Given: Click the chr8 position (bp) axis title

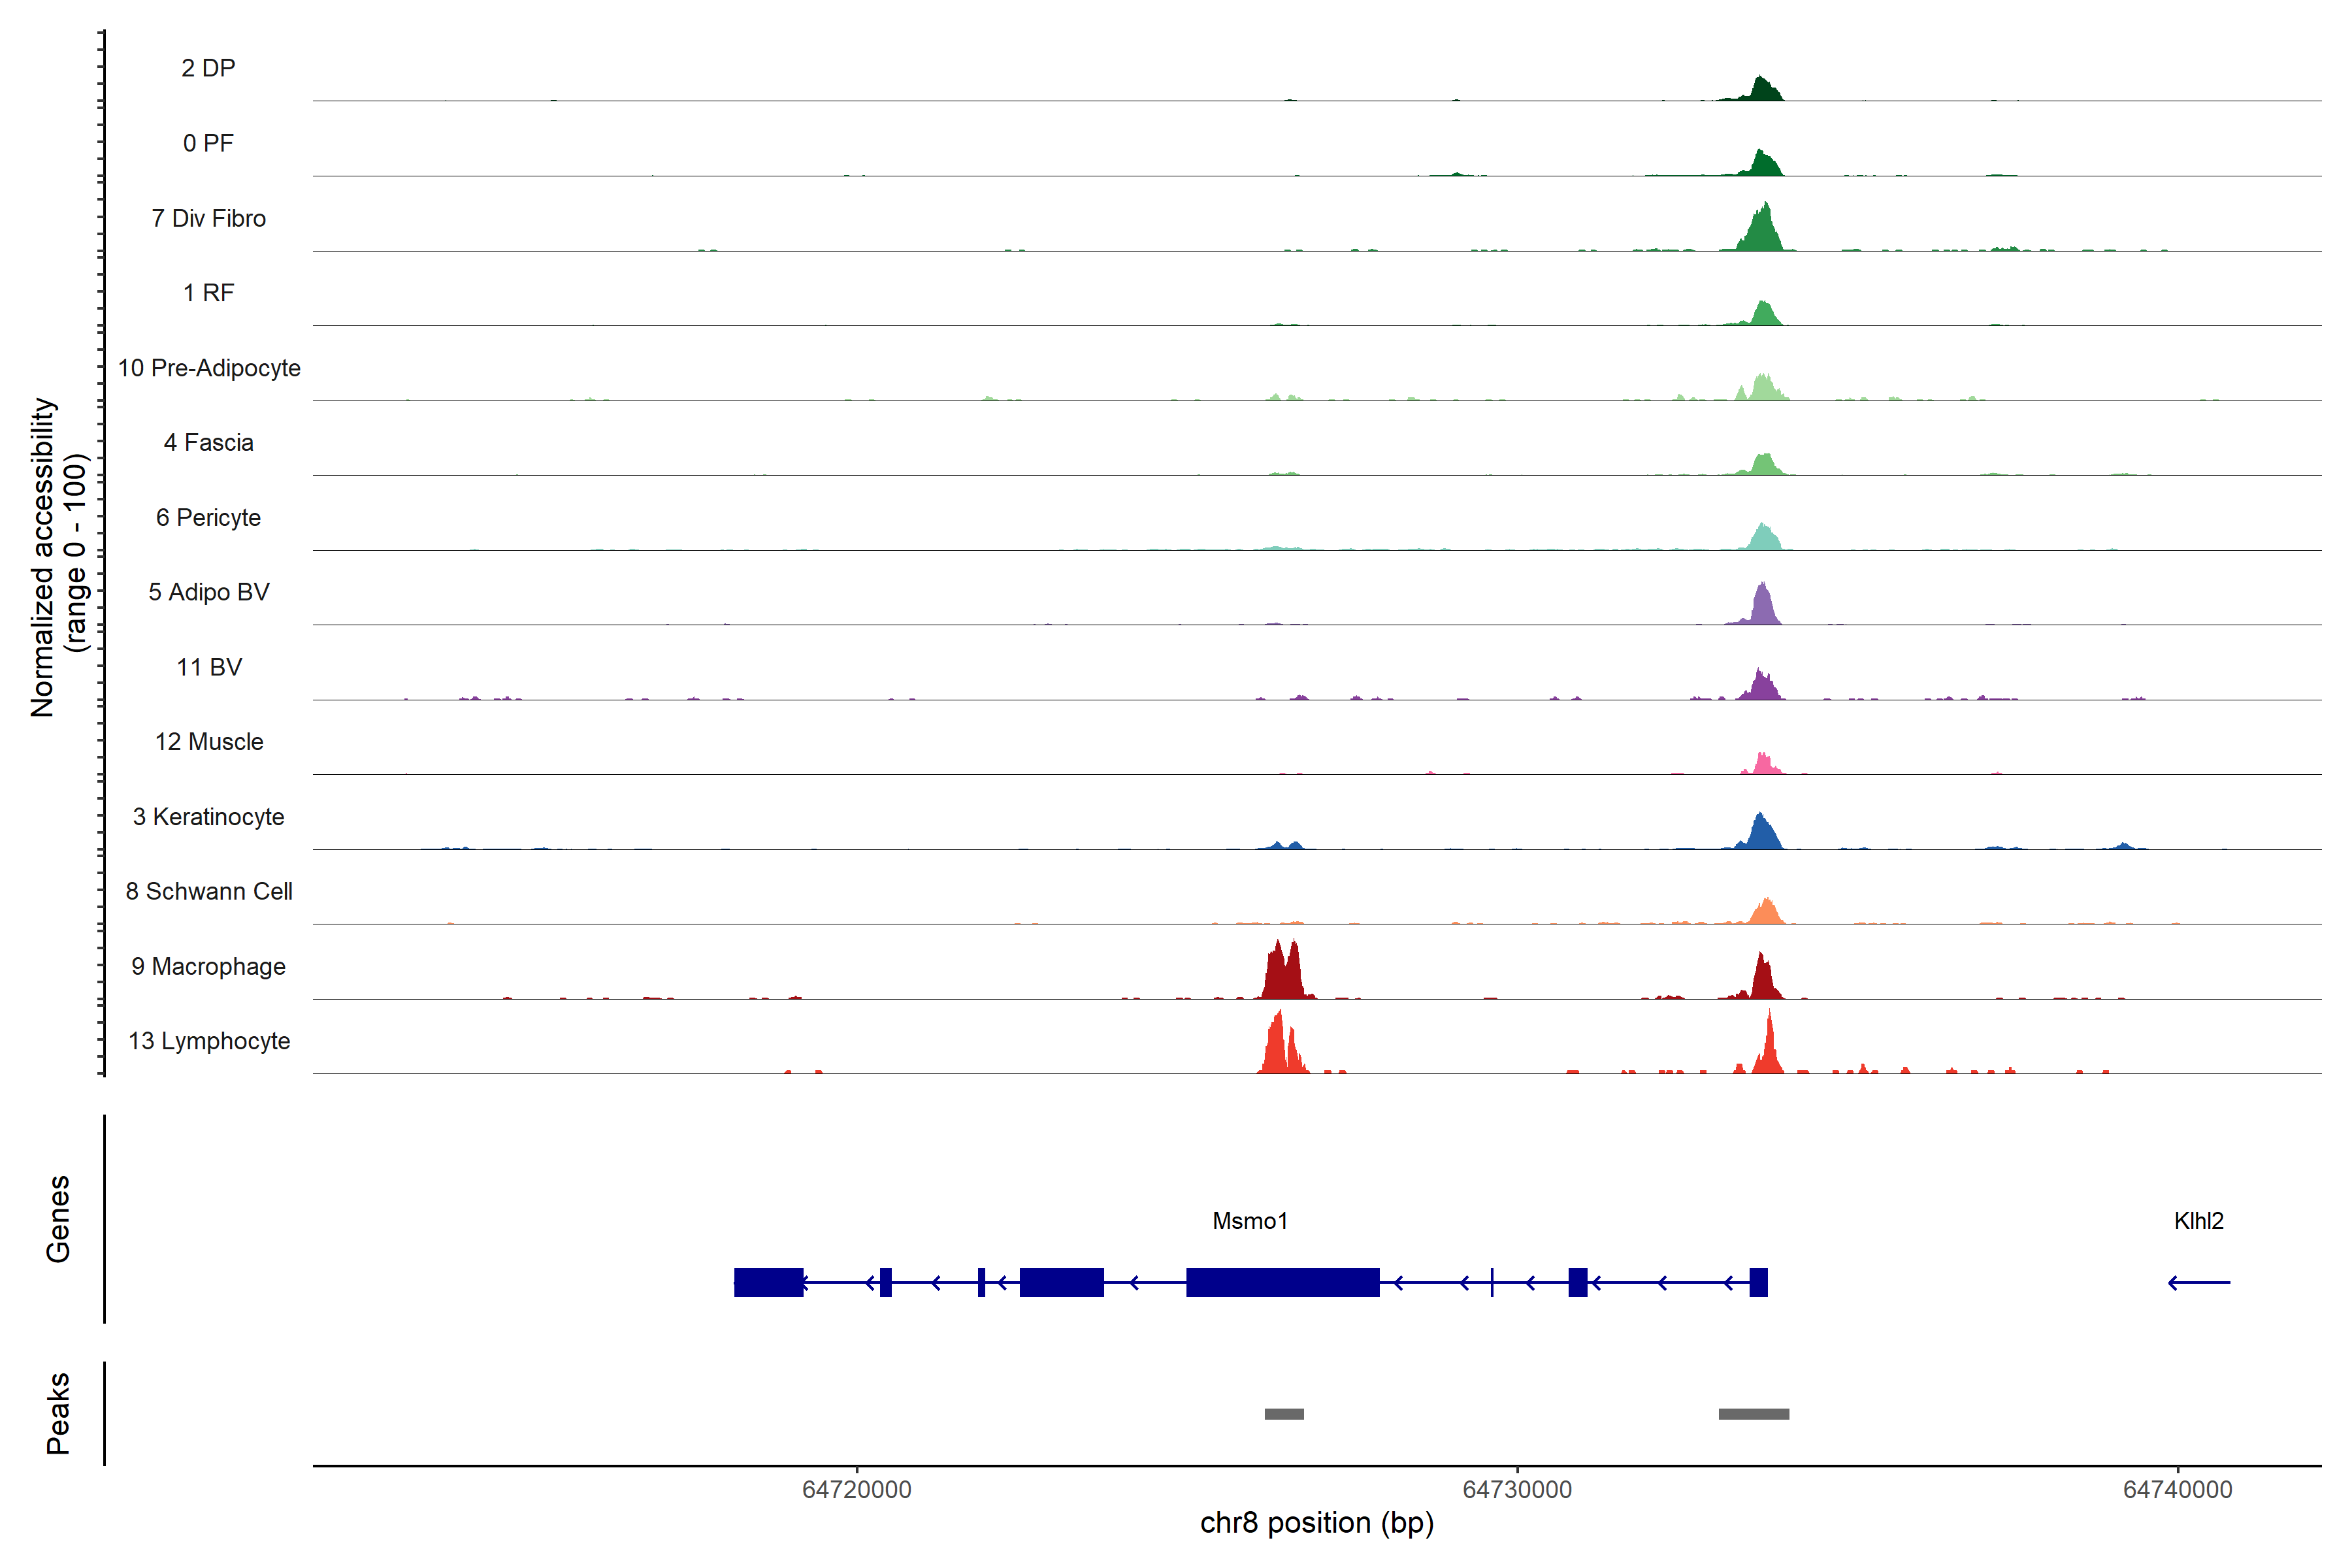Looking at the screenshot, I should tap(1316, 1523).
